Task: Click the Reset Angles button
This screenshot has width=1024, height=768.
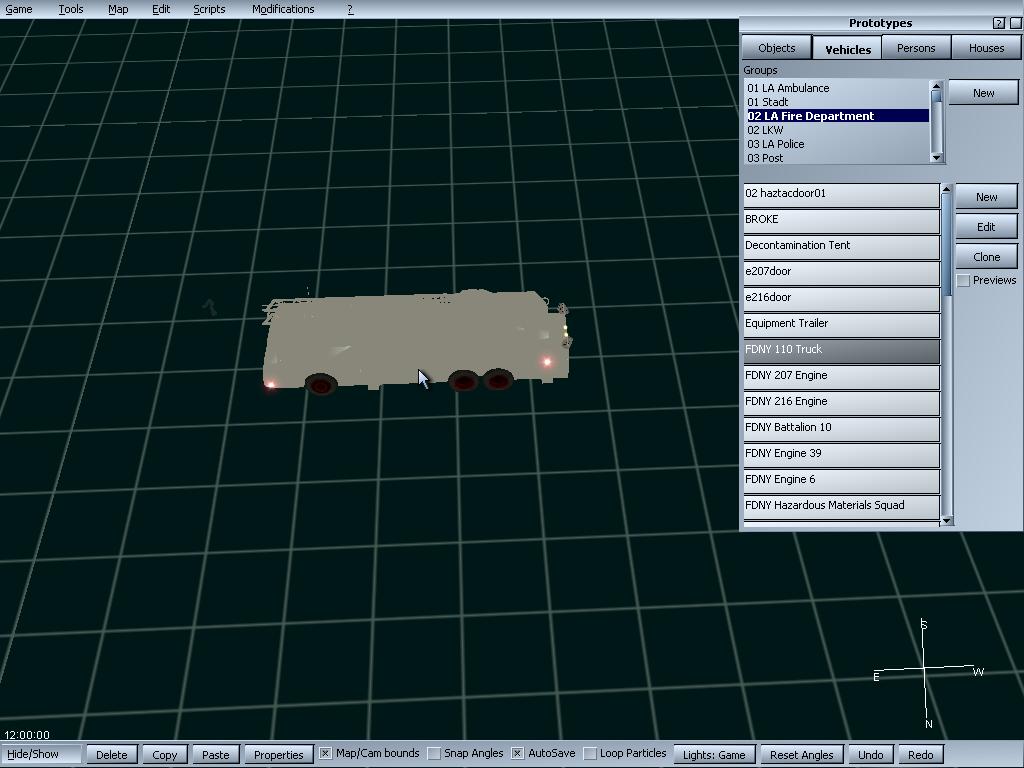Action: [801, 755]
